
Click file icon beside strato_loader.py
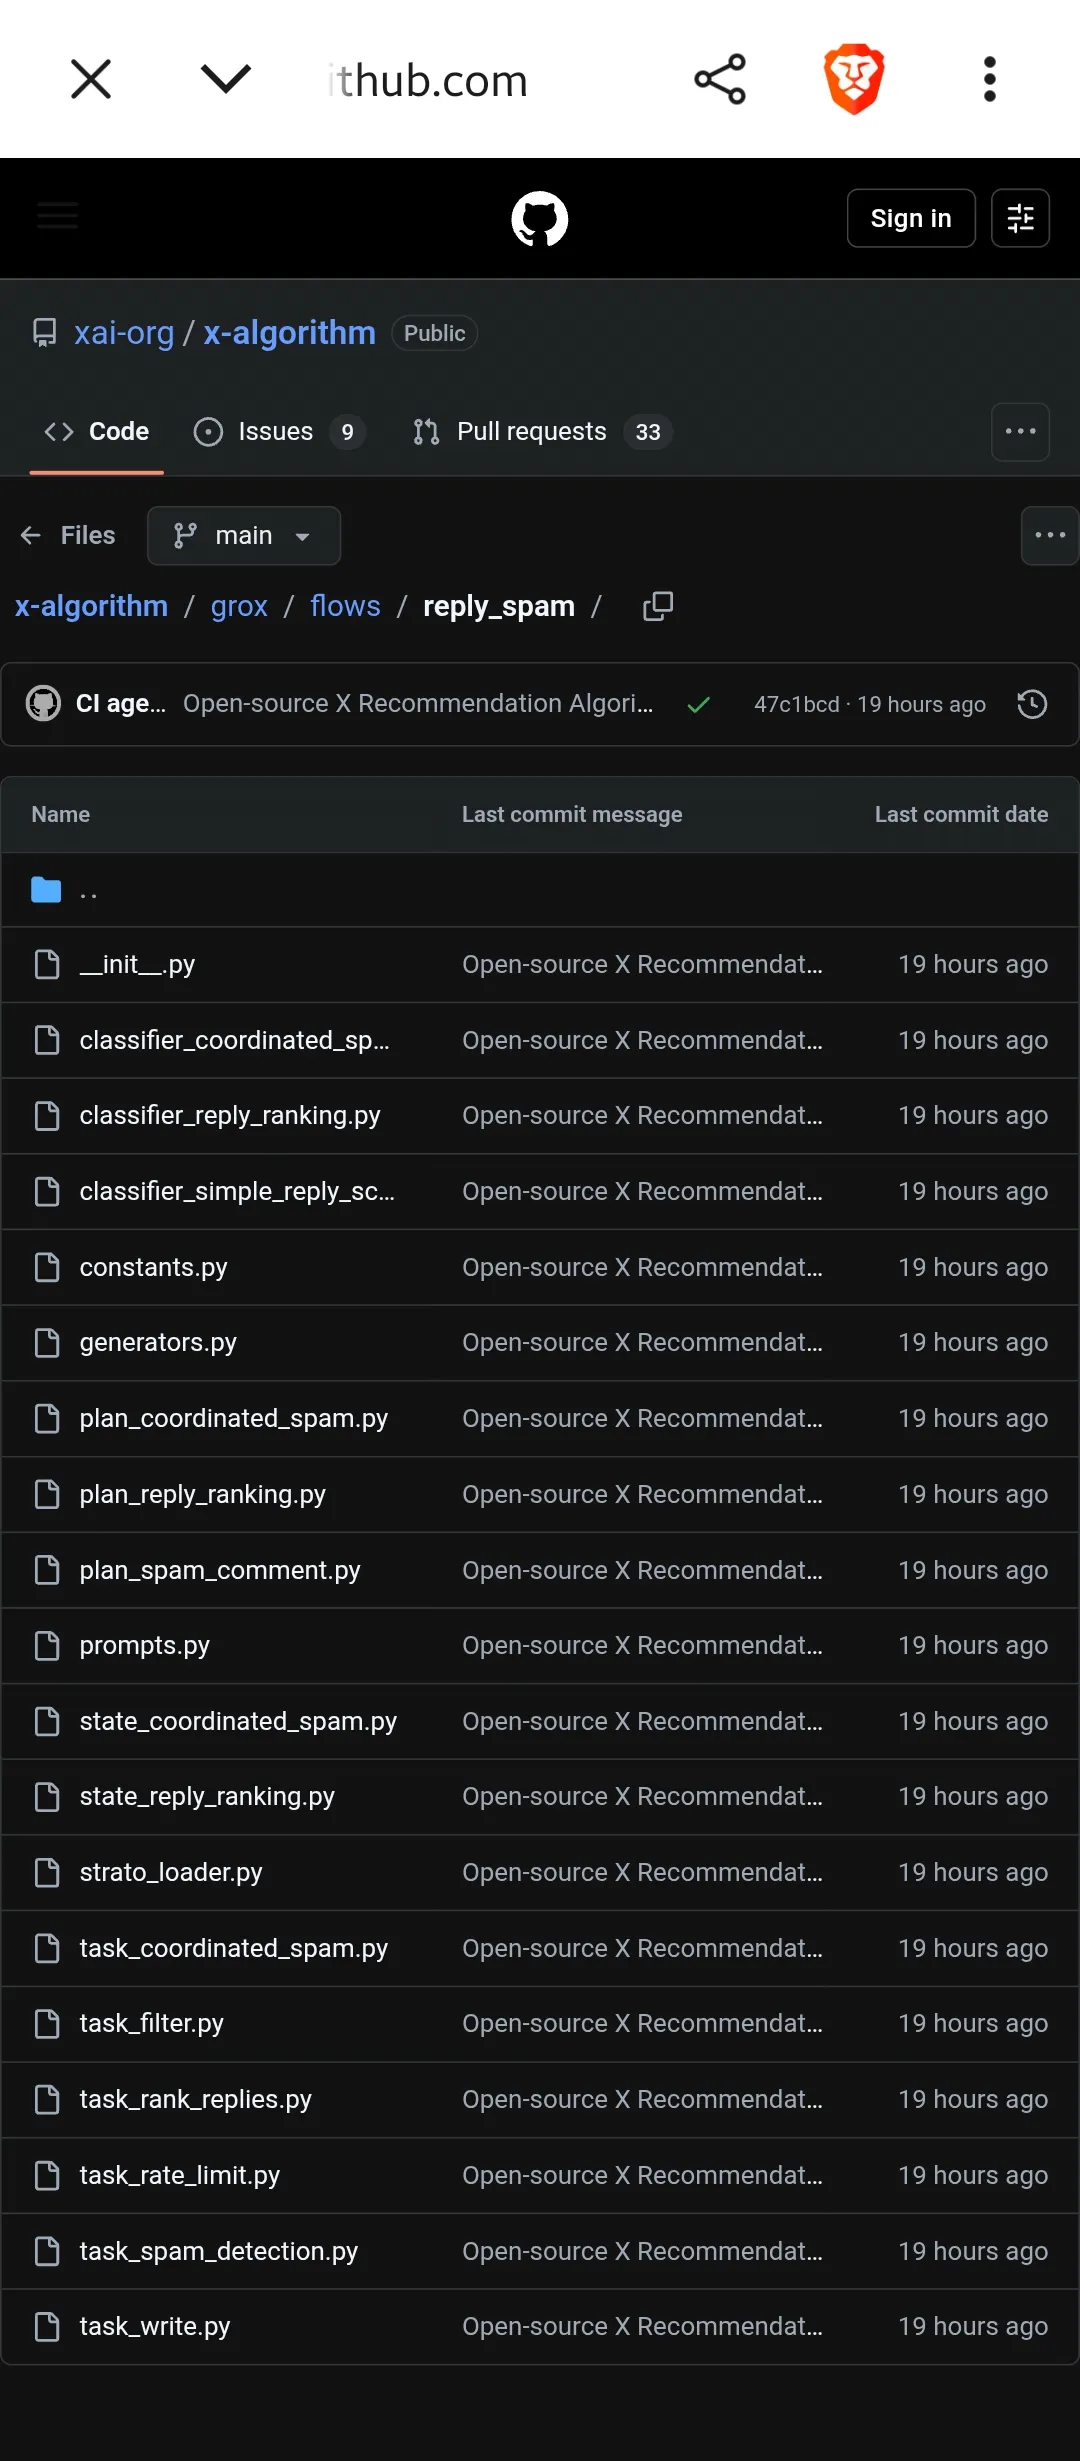coord(47,1873)
